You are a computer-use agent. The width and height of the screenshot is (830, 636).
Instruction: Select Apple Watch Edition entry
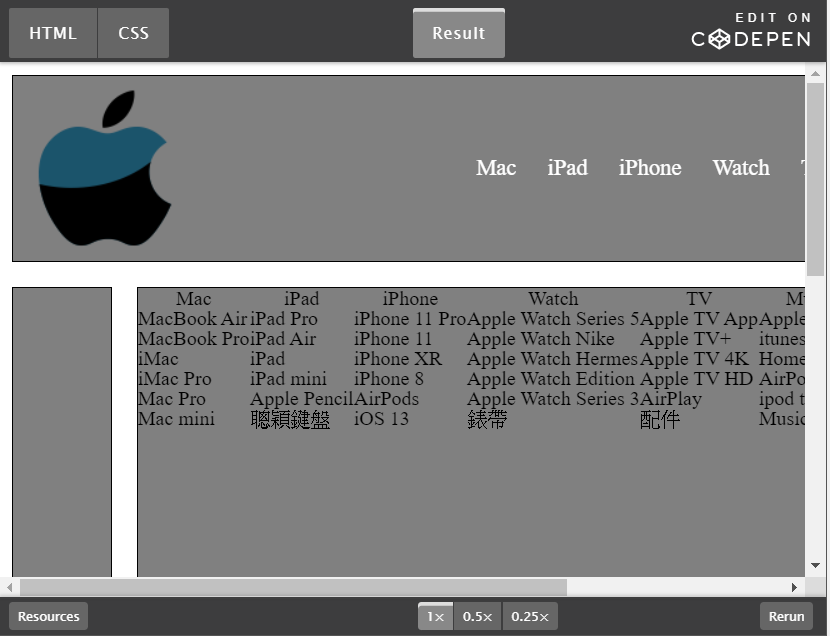point(551,379)
